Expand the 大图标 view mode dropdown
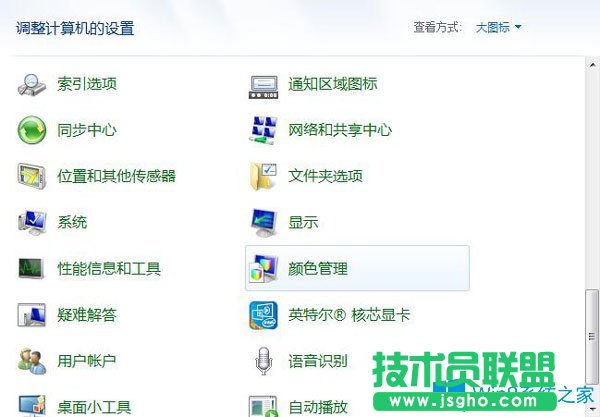The width and height of the screenshot is (600, 417). click(x=498, y=27)
